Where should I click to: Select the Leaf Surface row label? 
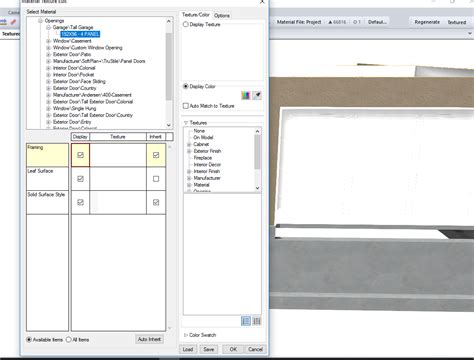[40, 171]
